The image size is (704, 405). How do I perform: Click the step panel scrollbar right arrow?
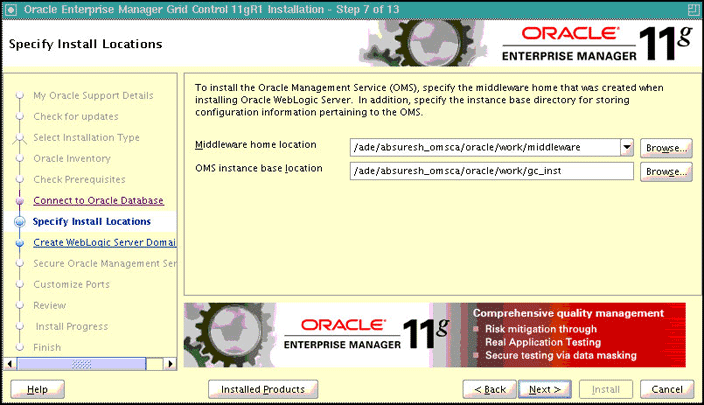[169, 364]
